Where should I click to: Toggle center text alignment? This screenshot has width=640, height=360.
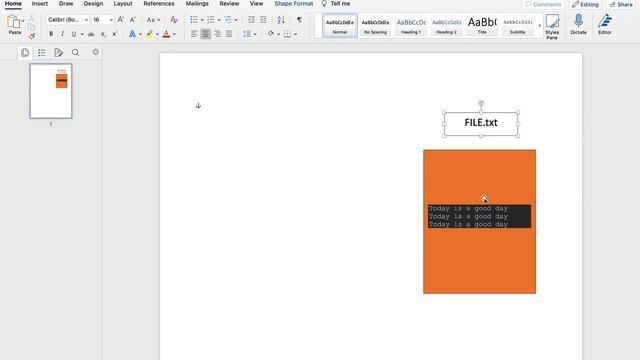click(206, 34)
